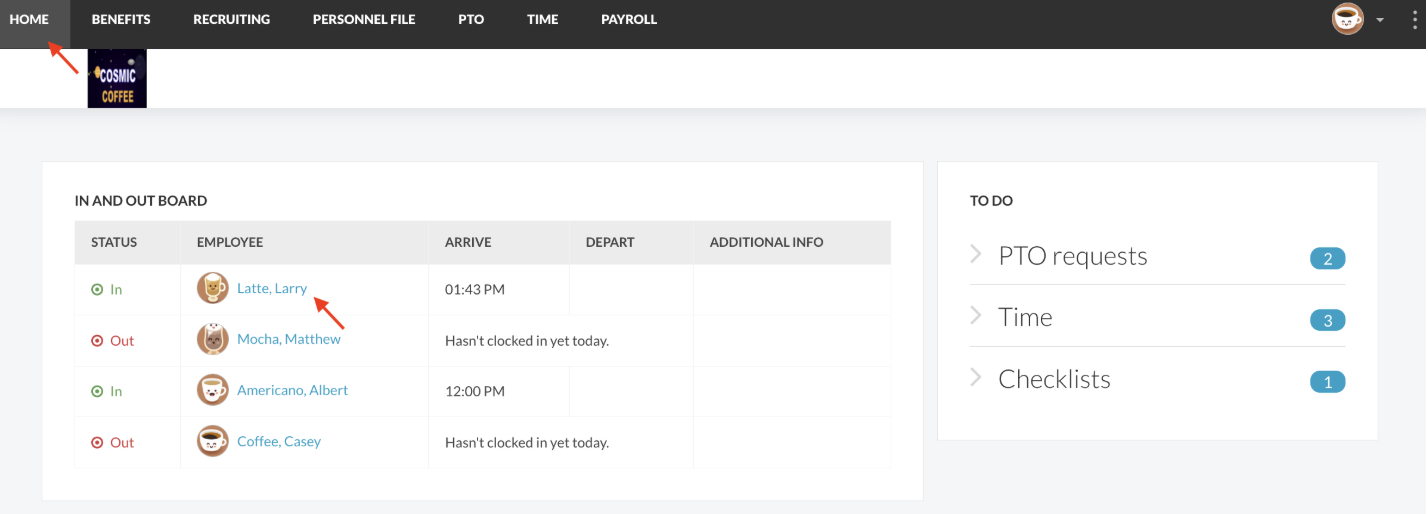The image size is (1428, 514).
Task: Switch to the Recruiting menu
Action: [x=231, y=19]
